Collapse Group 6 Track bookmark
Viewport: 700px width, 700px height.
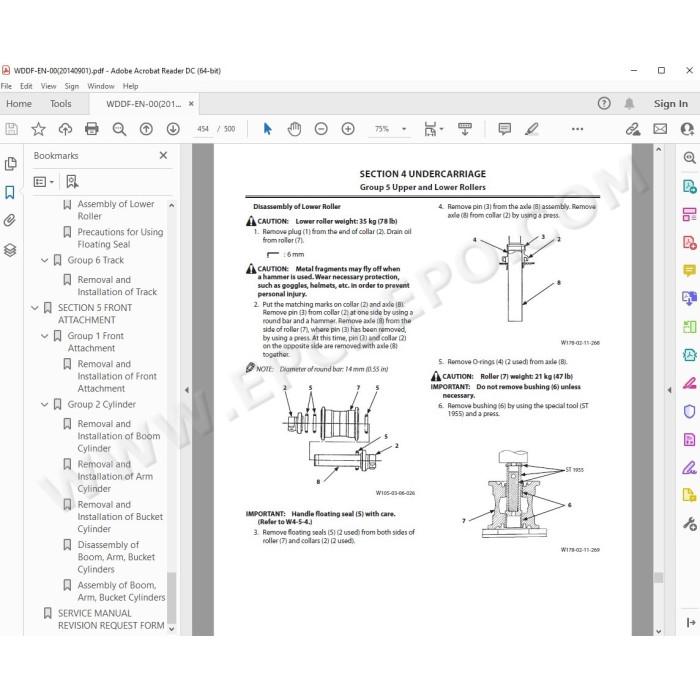[44, 260]
